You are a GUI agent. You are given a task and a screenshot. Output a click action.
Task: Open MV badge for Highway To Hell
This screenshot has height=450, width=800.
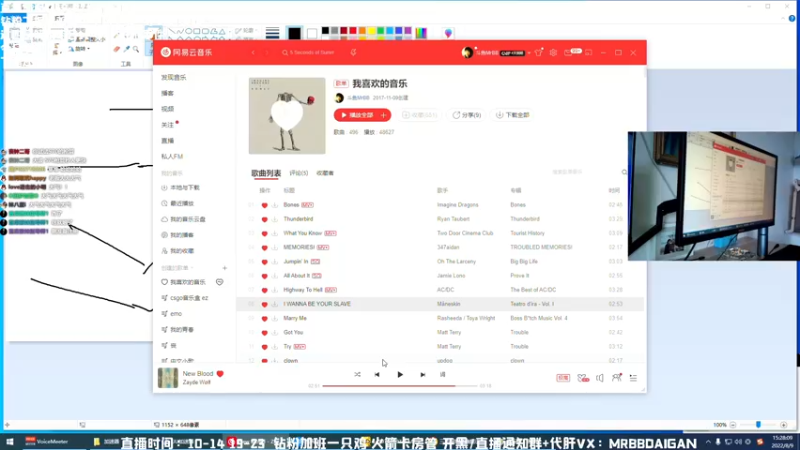[x=331, y=290]
